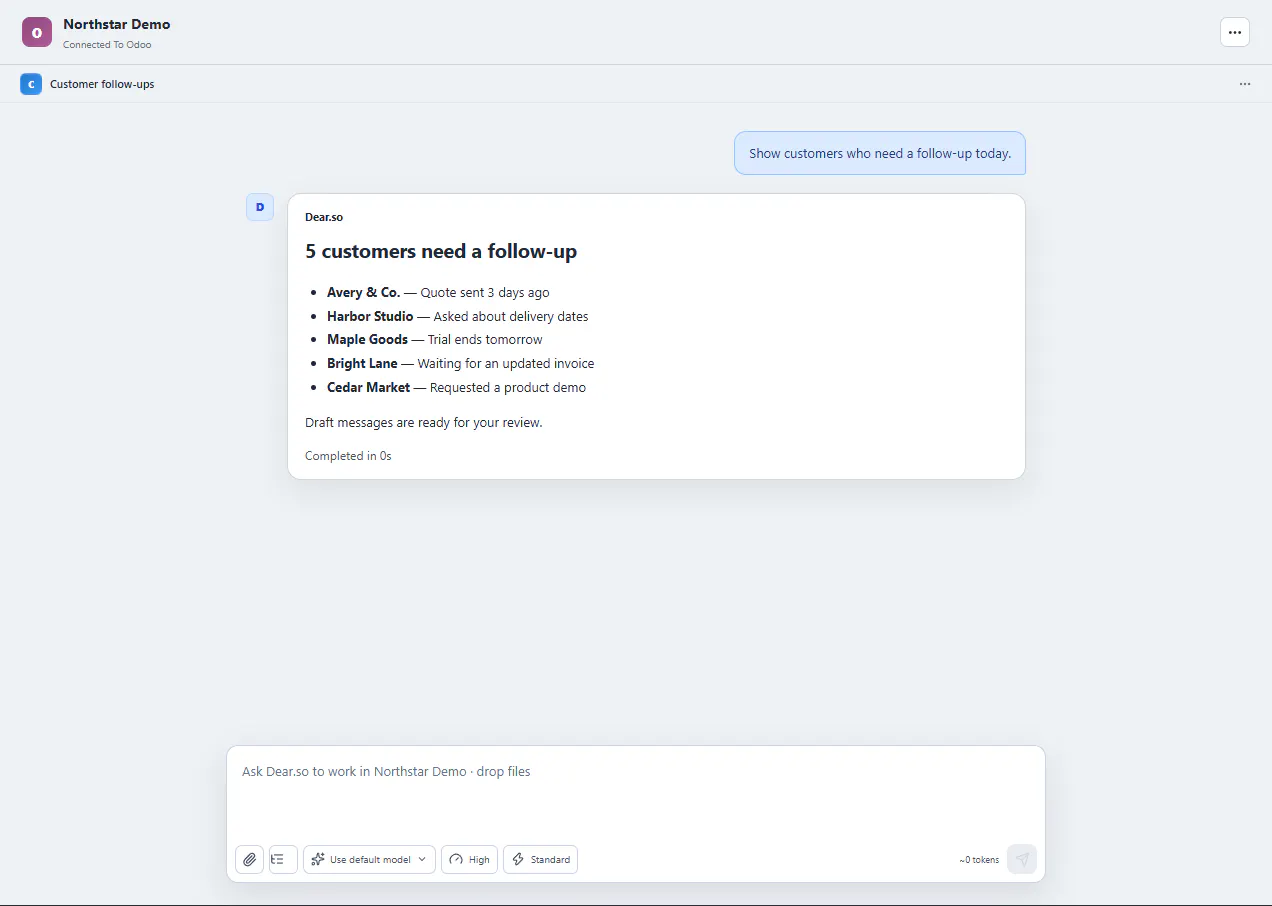Viewport: 1272px width, 906px height.
Task: Open the task list icon beside the paperclip
Action: pyautogui.click(x=283, y=859)
